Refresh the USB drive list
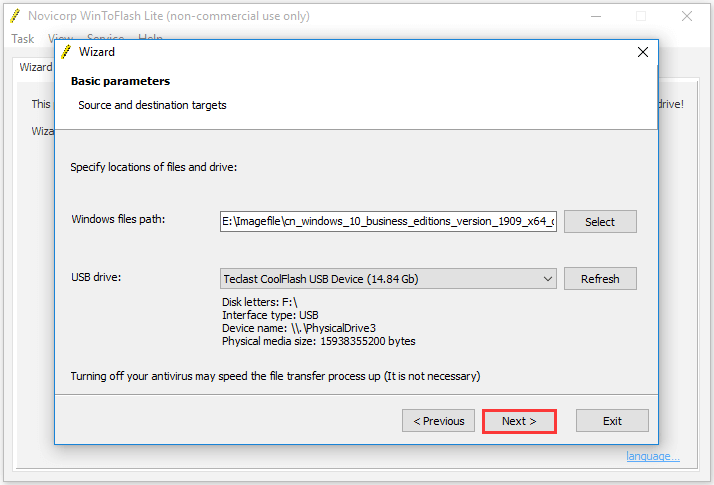 point(600,279)
